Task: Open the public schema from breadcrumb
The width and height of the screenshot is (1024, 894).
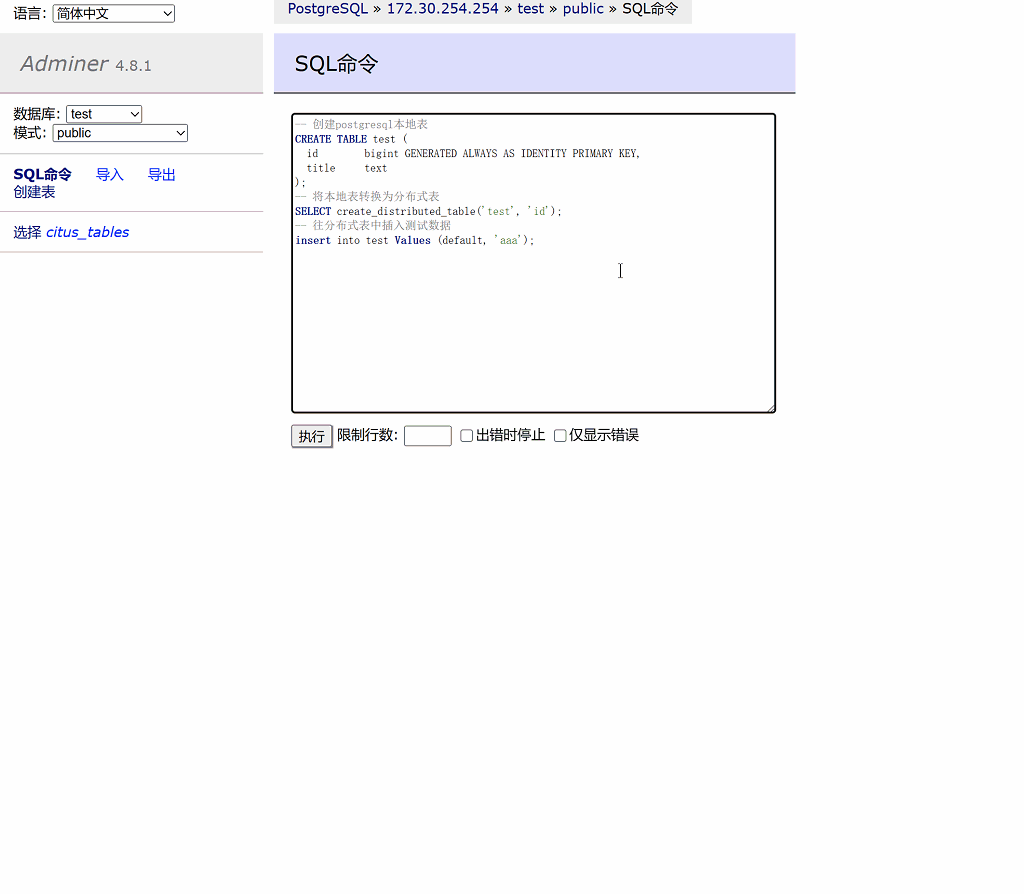Action: [x=583, y=8]
